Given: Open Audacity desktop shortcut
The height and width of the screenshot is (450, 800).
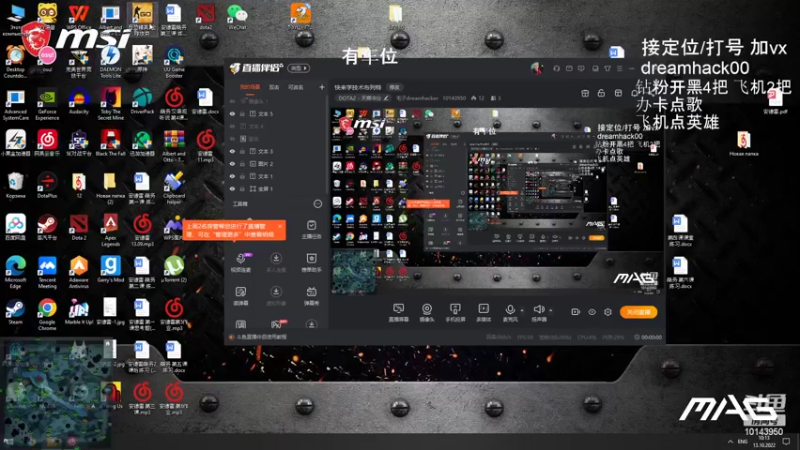Looking at the screenshot, I should click(79, 101).
